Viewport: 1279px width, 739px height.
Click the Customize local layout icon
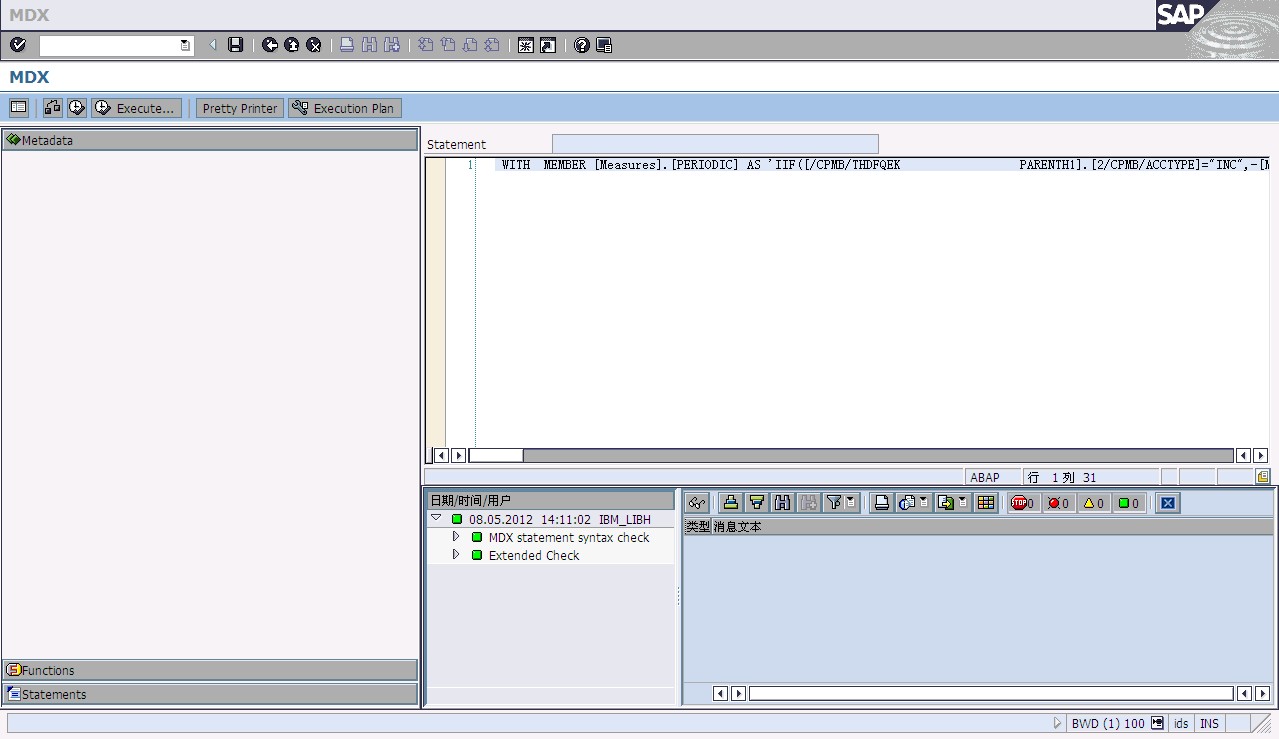click(604, 45)
